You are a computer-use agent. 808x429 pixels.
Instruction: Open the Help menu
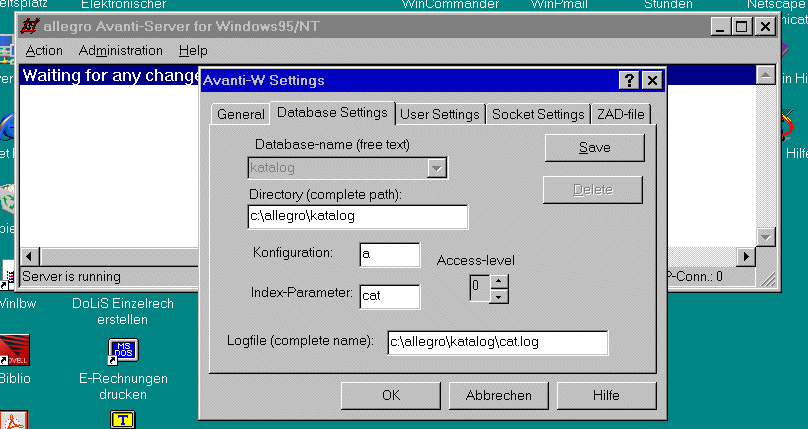coord(193,50)
